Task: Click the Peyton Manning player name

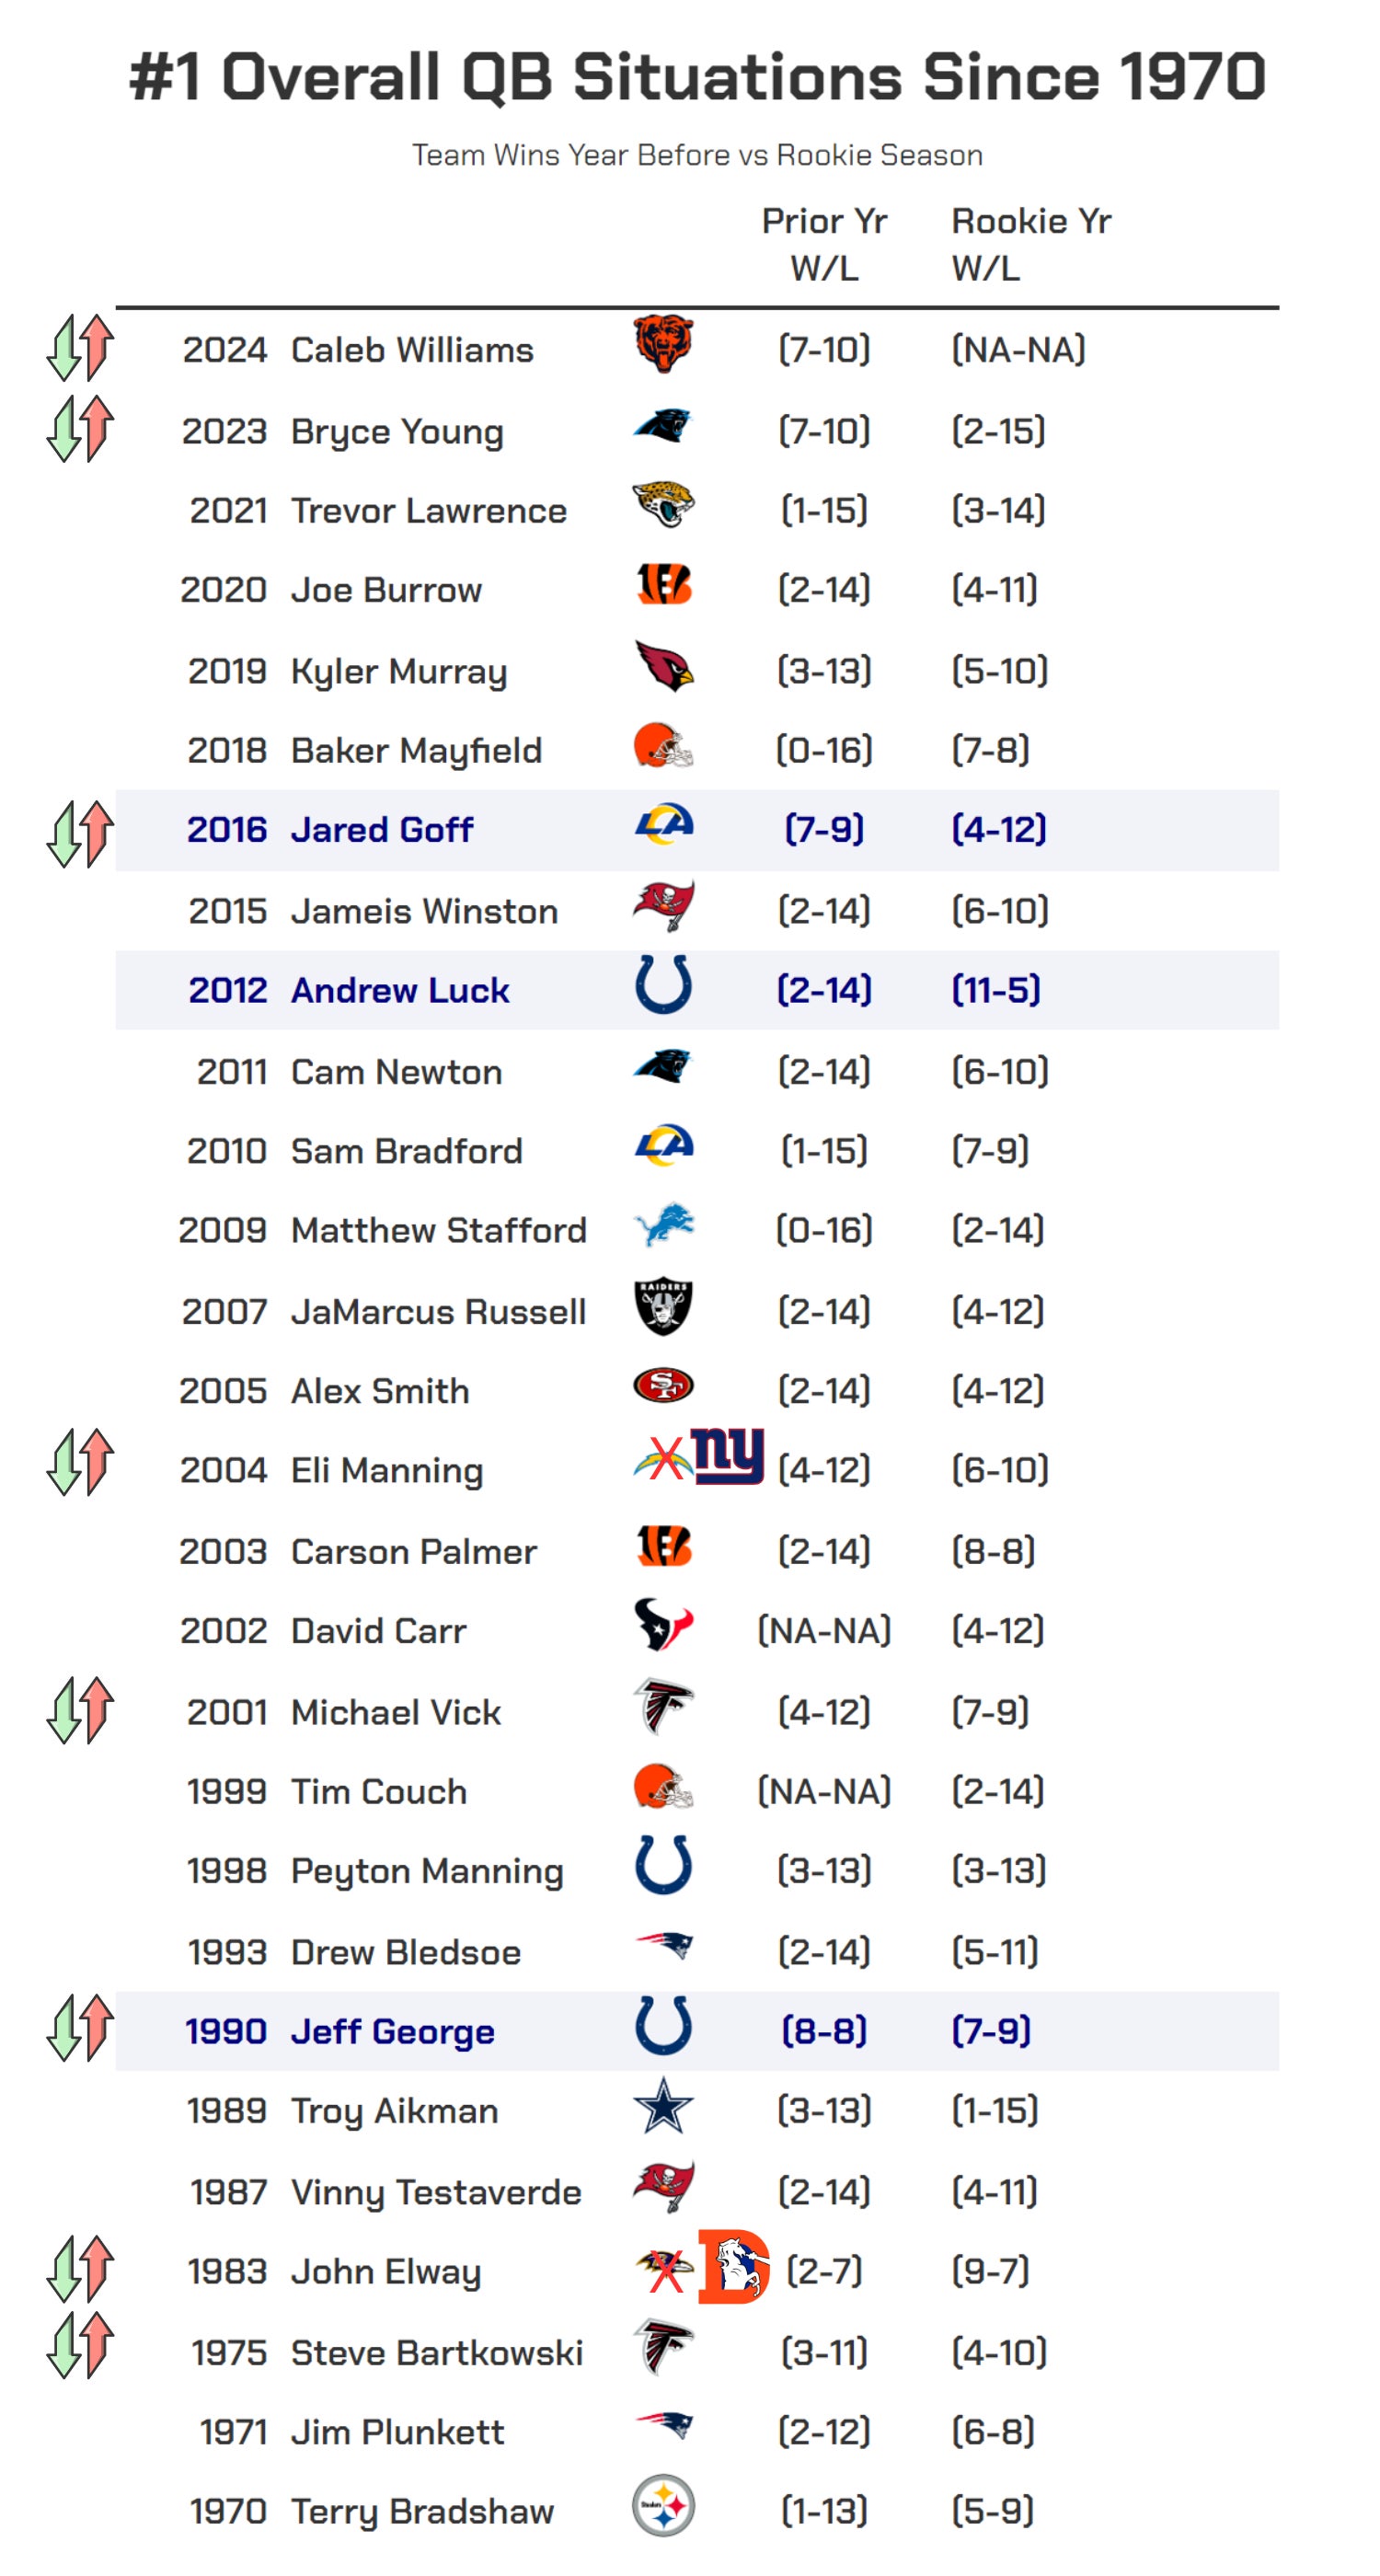Action: click(427, 1871)
